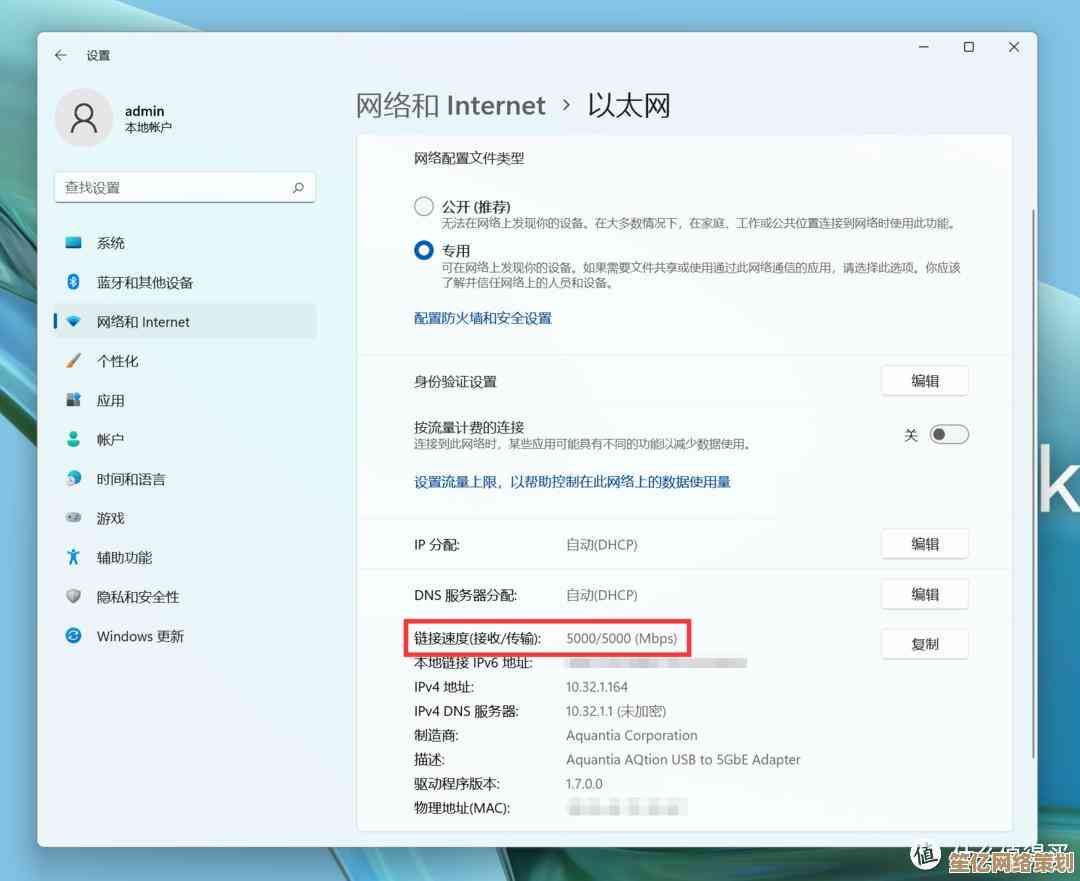Open Apps settings icon in sidebar
This screenshot has height=881, width=1080.
73,400
